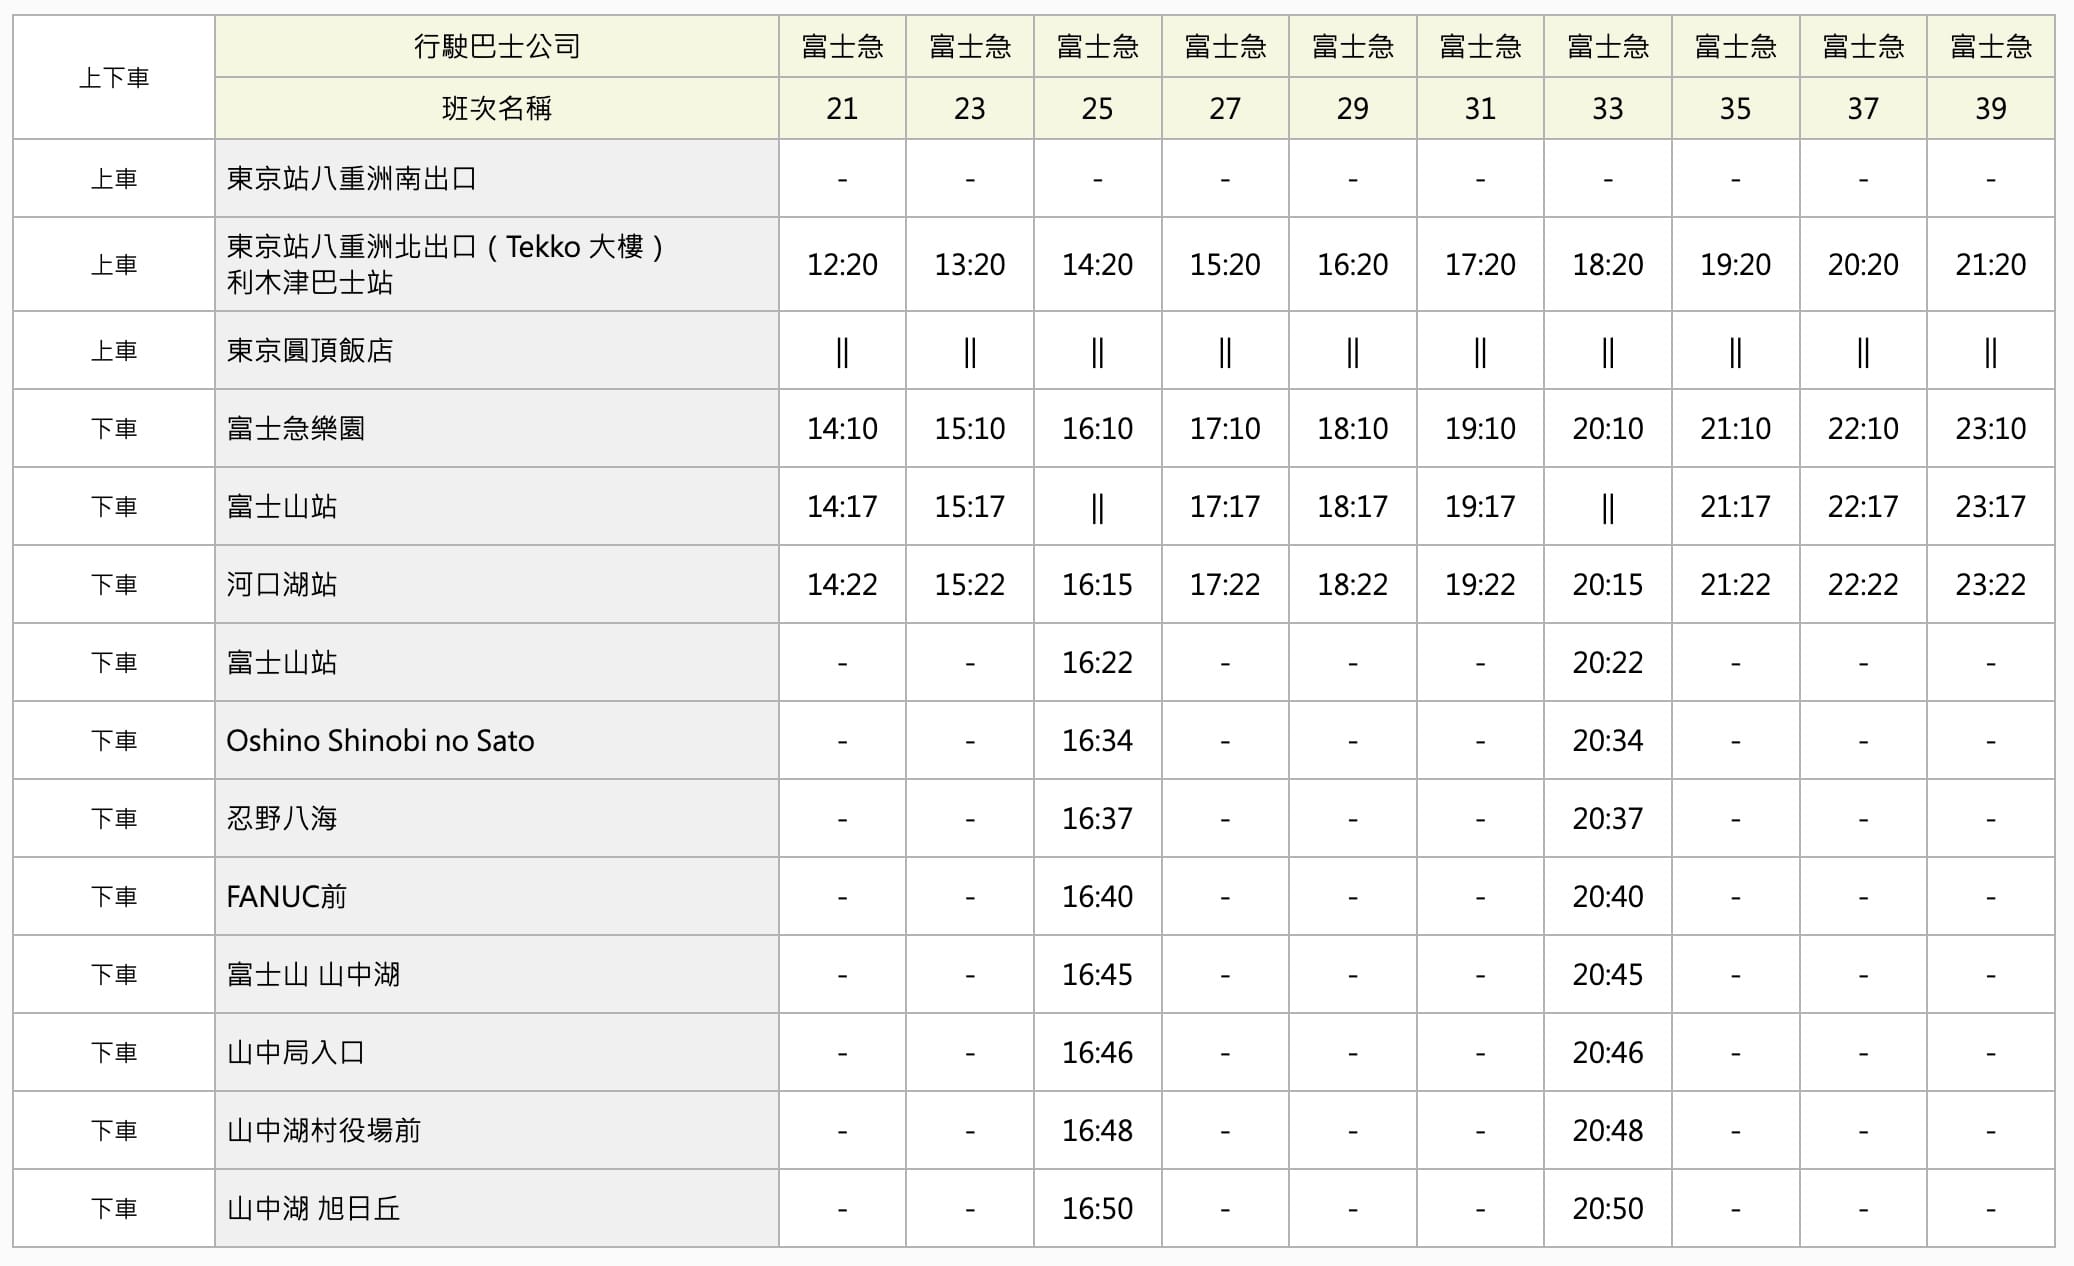Select the FANUC前 stop name

click(286, 896)
